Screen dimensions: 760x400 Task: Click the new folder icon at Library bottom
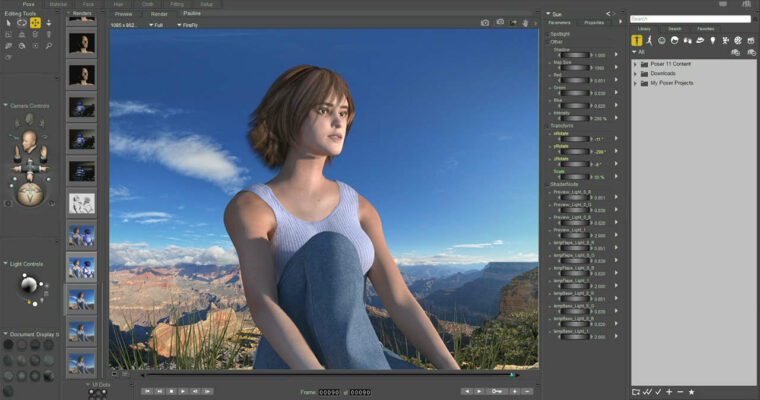[x=636, y=392]
